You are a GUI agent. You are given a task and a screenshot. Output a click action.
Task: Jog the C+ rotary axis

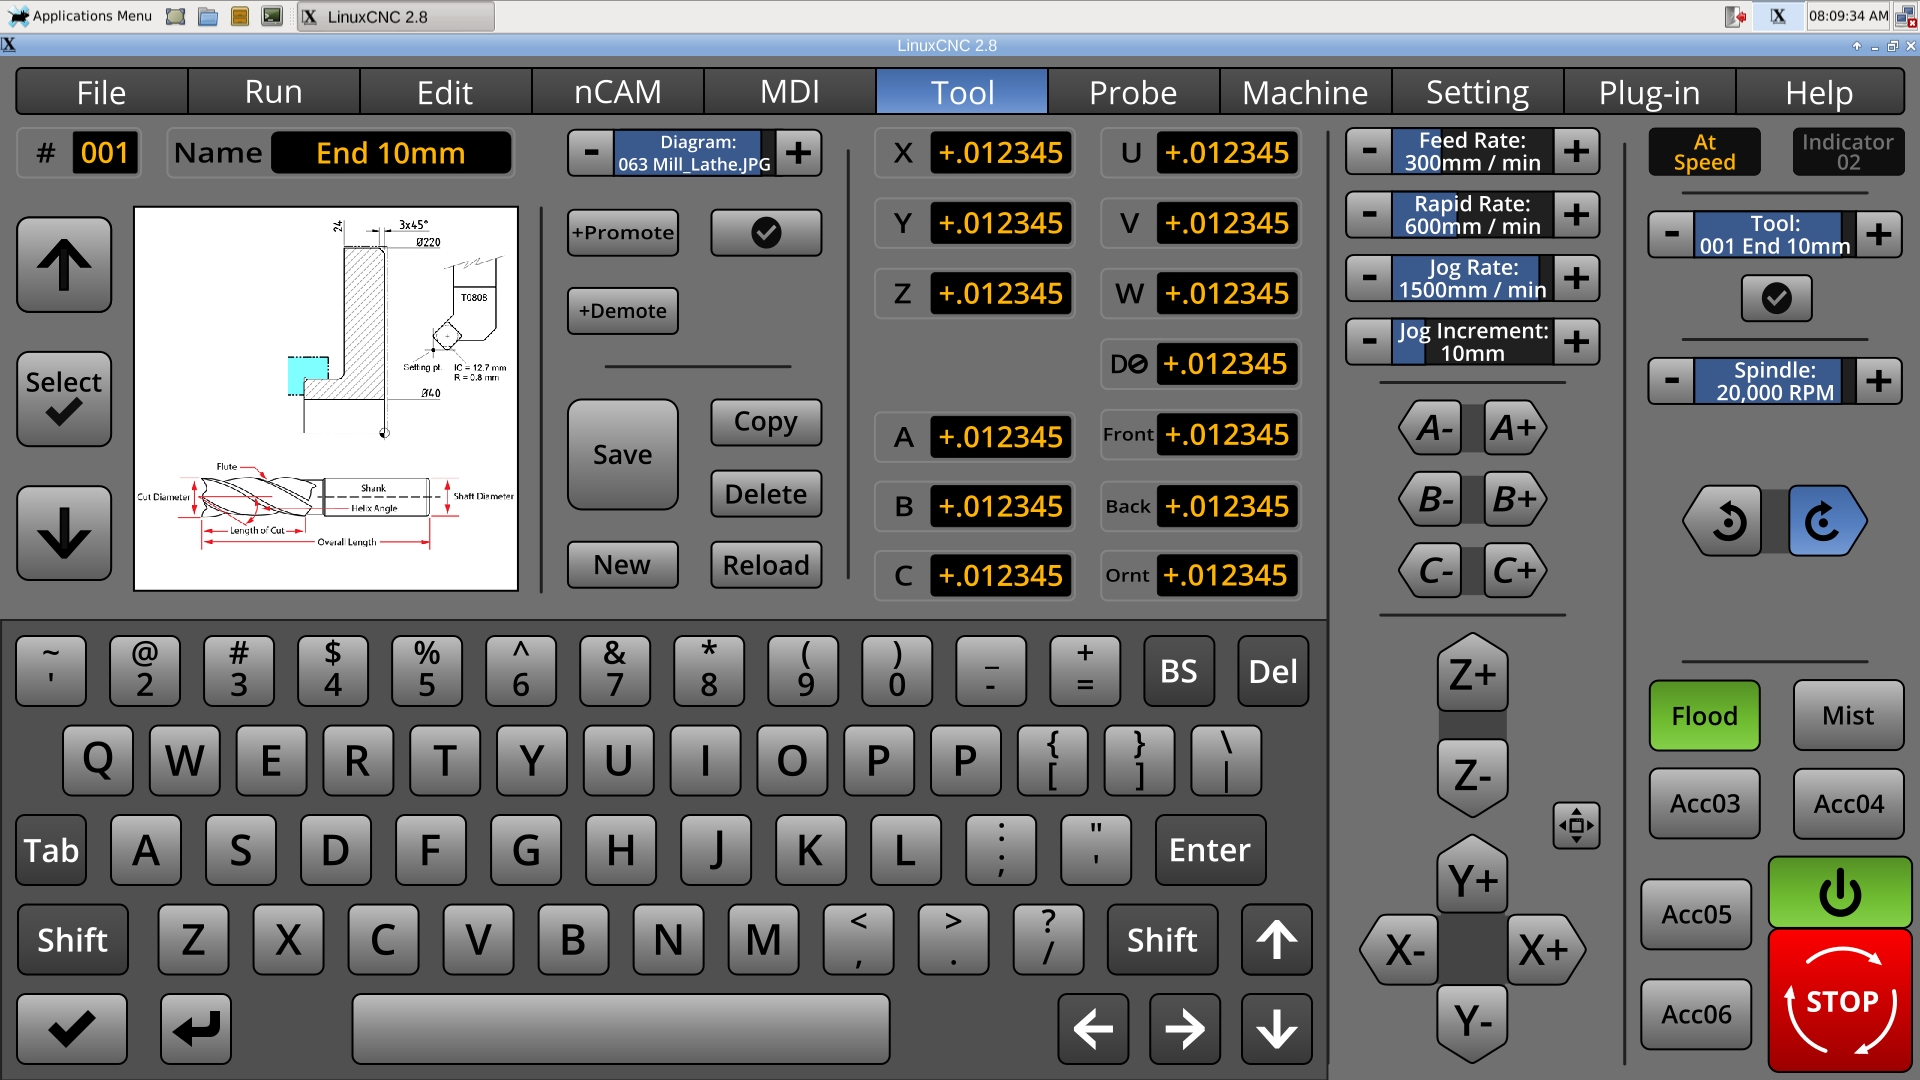(1514, 571)
